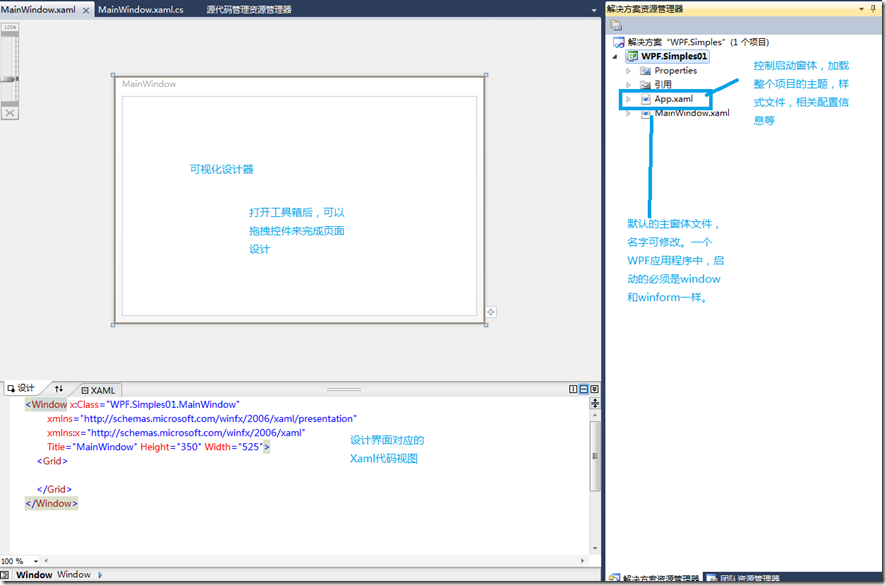
Task: Click the xmlns:x namespace line
Action: click(176, 433)
